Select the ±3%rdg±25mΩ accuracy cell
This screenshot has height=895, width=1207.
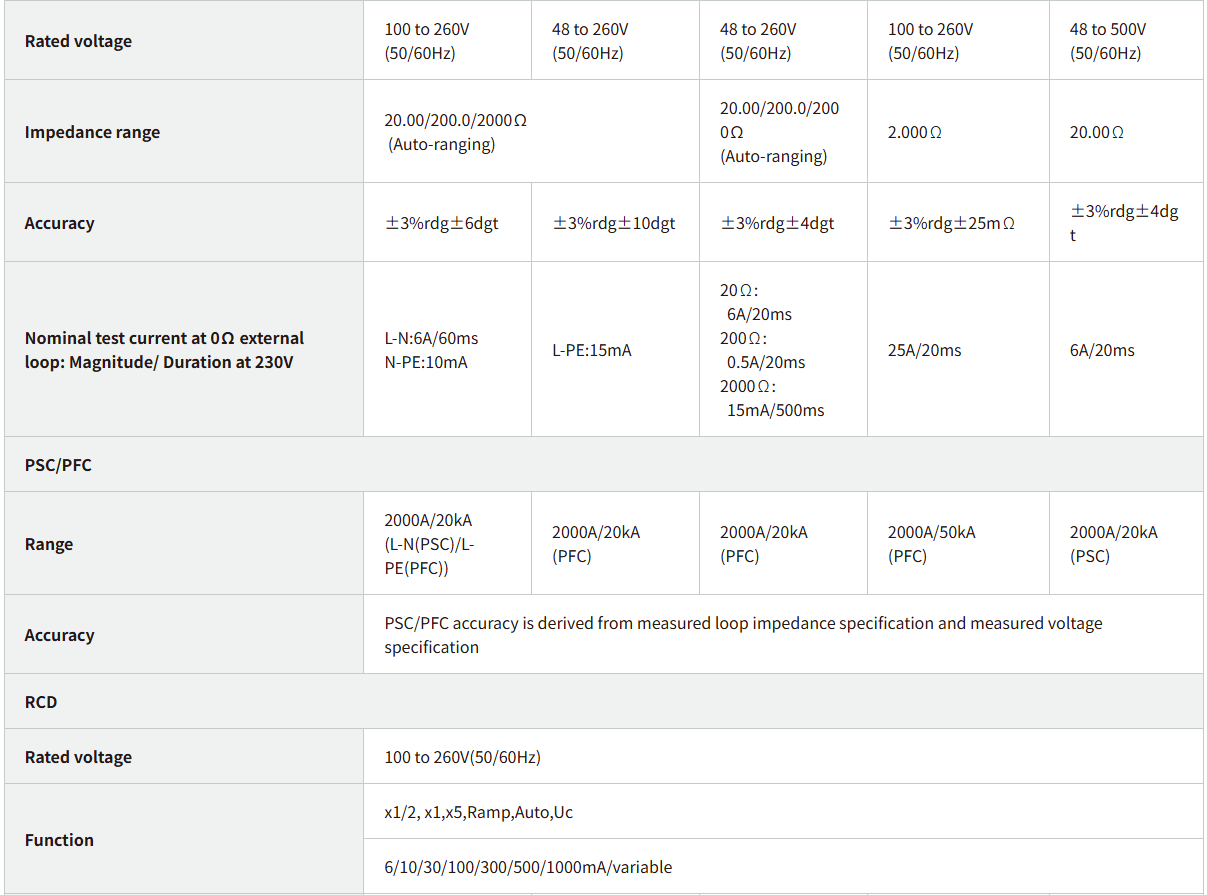[x=951, y=223]
